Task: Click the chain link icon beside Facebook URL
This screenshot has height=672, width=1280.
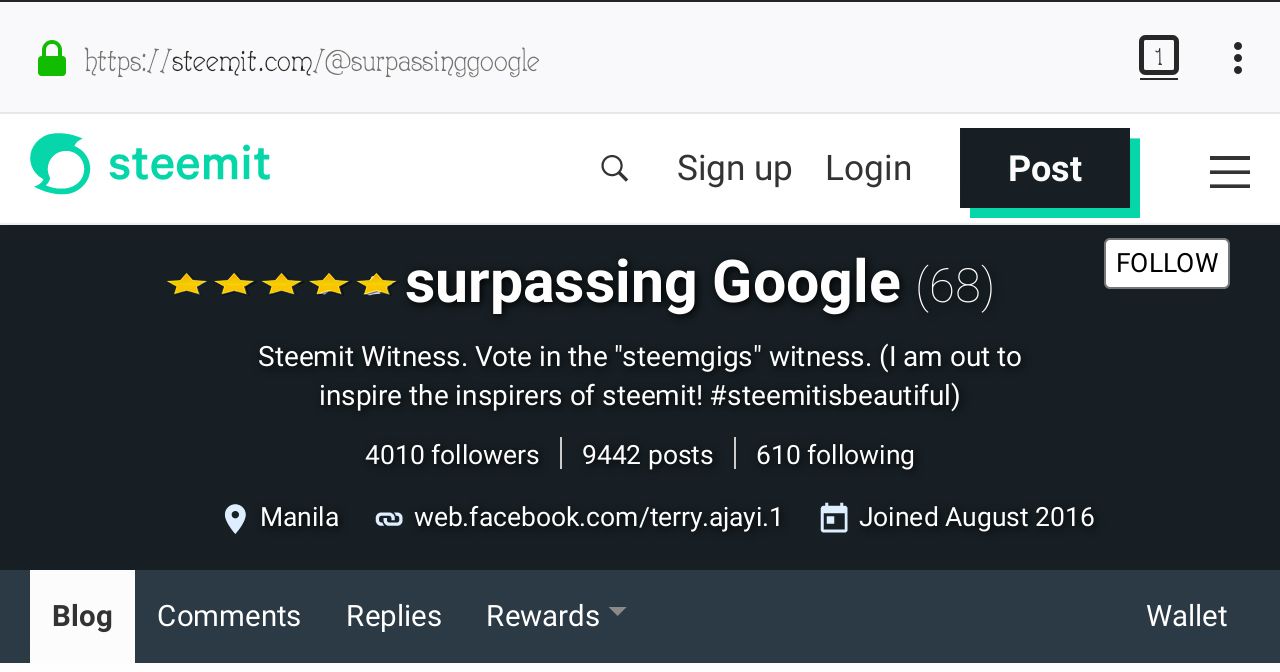Action: point(388,519)
